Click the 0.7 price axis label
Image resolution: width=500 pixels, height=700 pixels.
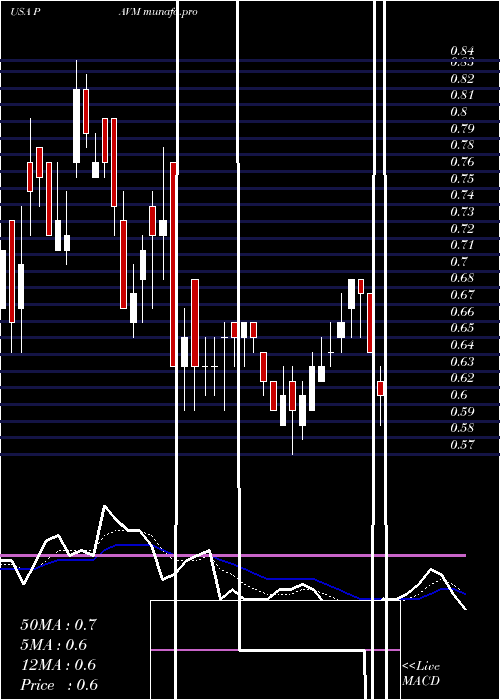(458, 262)
